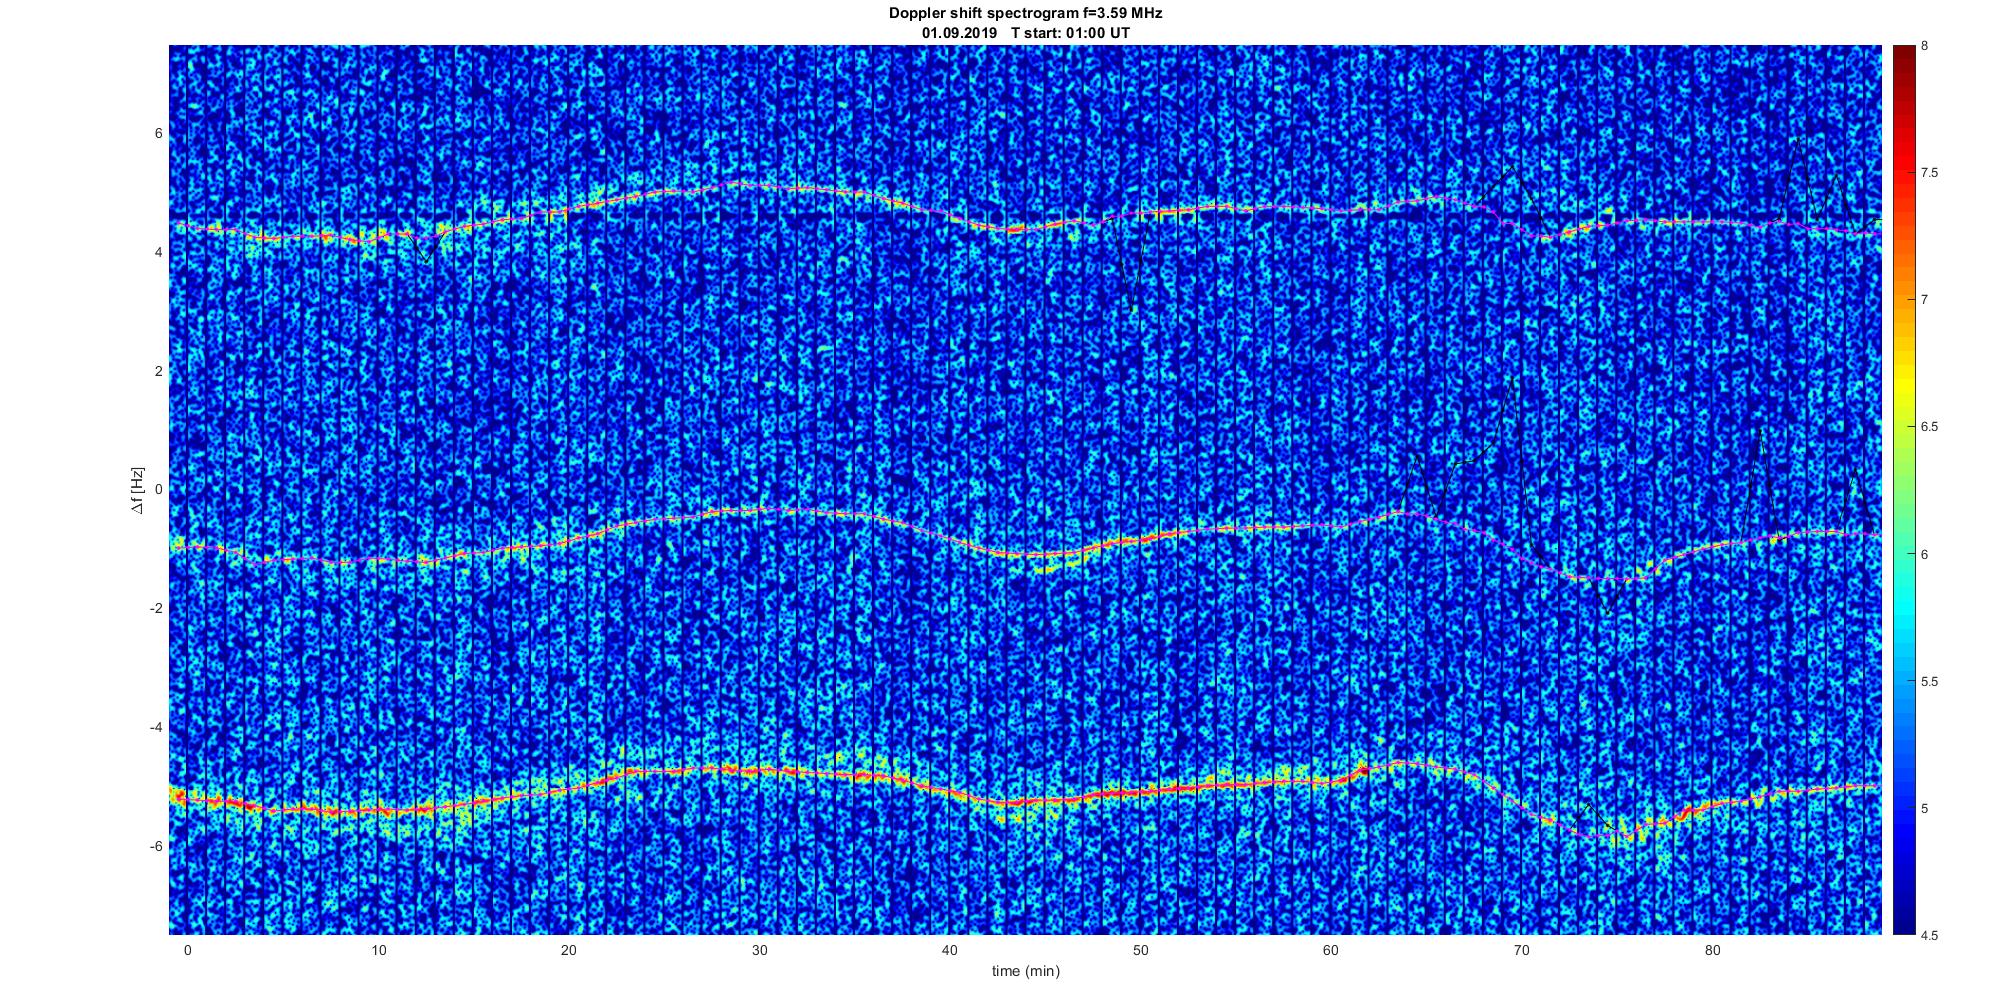This screenshot has height=1003, width=2000.
Task: Click the x-axis tick label '60'
Action: [x=1331, y=950]
